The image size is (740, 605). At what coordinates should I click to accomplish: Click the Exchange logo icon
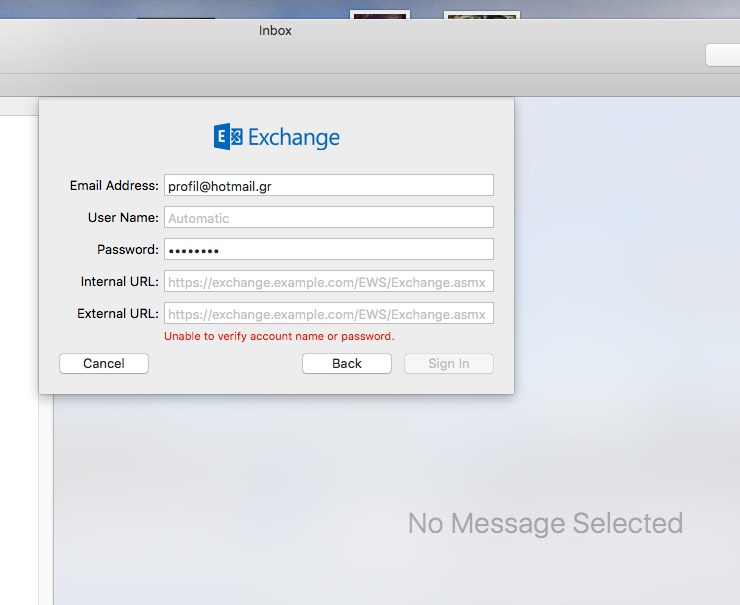coord(228,137)
